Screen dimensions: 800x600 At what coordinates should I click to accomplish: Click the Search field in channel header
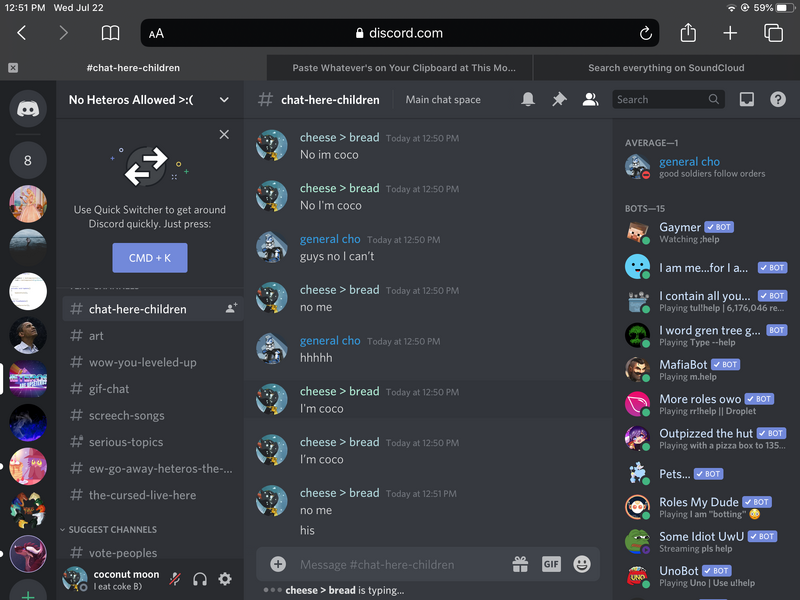click(x=660, y=100)
